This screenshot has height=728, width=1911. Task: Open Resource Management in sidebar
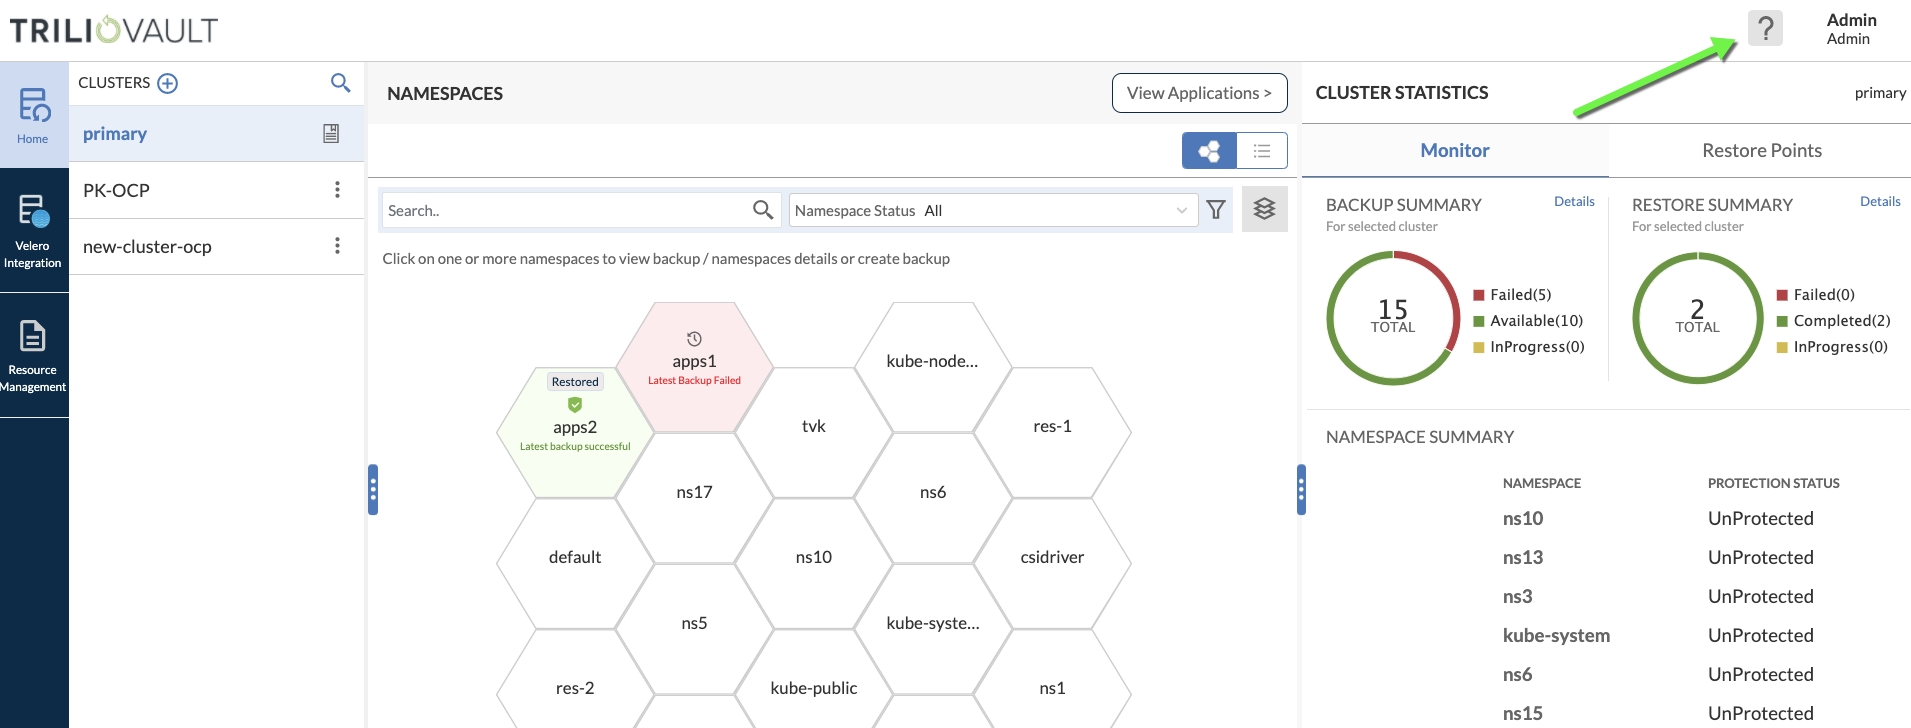tap(33, 355)
